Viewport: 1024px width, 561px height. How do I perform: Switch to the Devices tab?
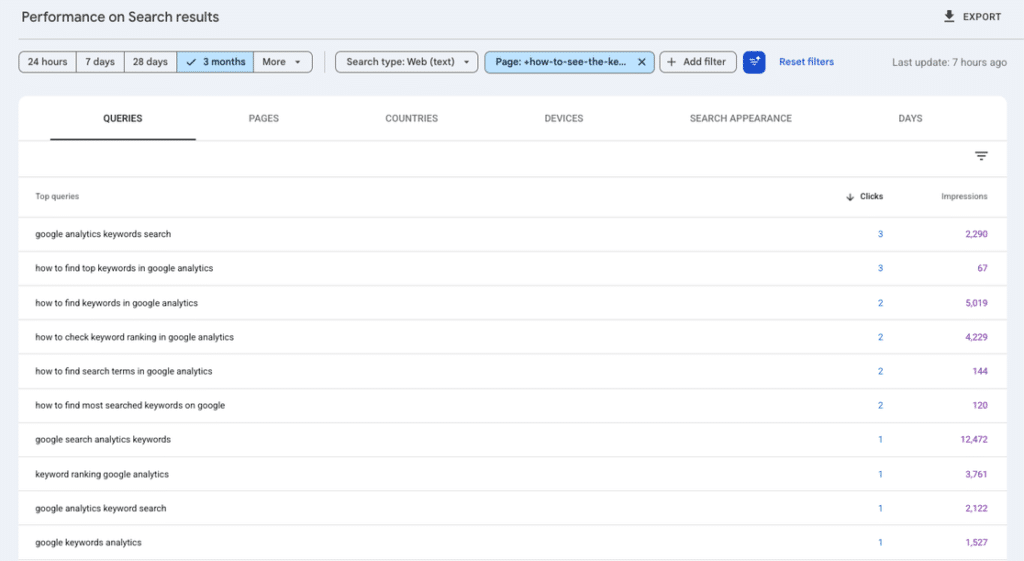click(564, 118)
